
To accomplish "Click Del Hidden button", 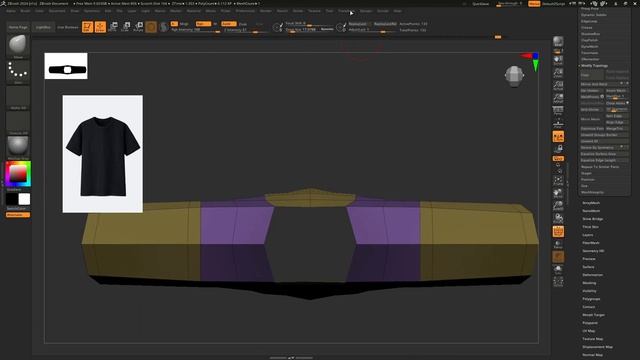I will [592, 91].
